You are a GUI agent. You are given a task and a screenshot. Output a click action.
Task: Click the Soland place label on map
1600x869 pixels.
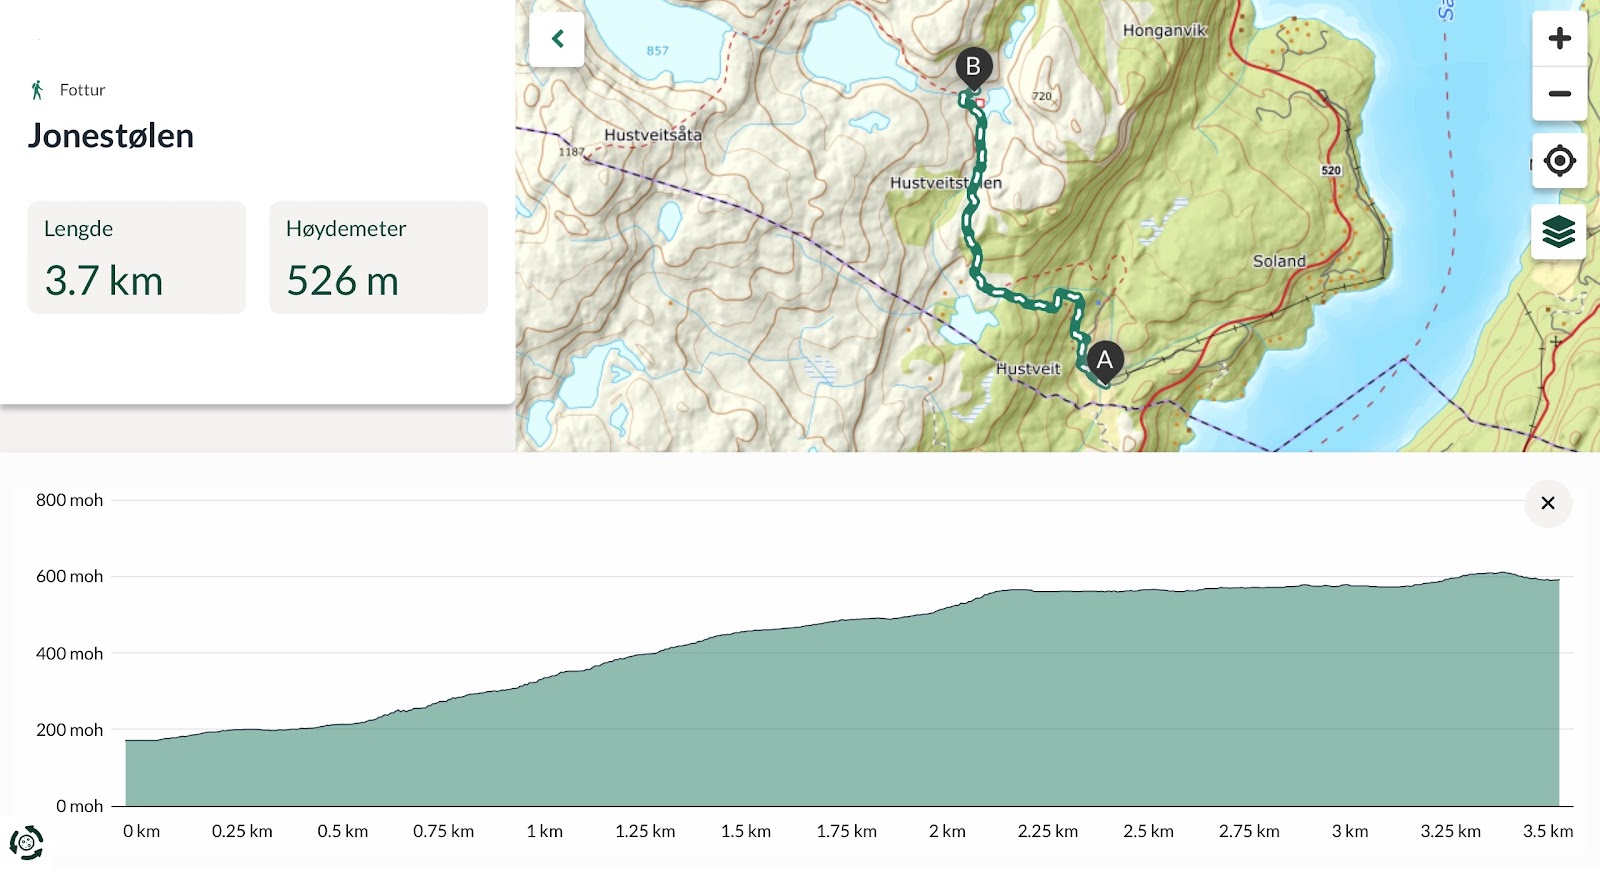[x=1279, y=261]
